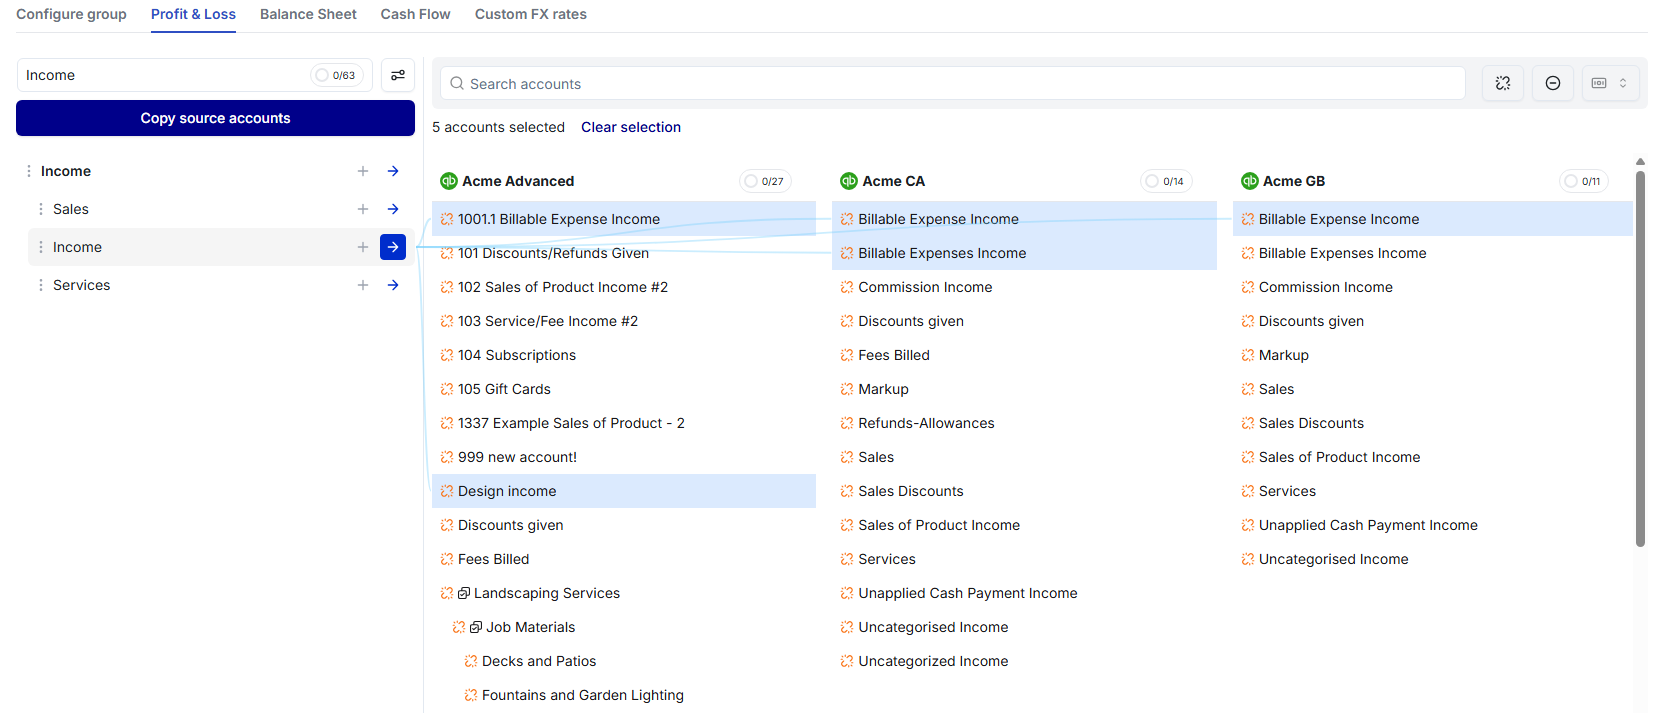The width and height of the screenshot is (1661, 713).
Task: Toggle the Acme GB 0/11 select-all circle
Action: 1571,181
